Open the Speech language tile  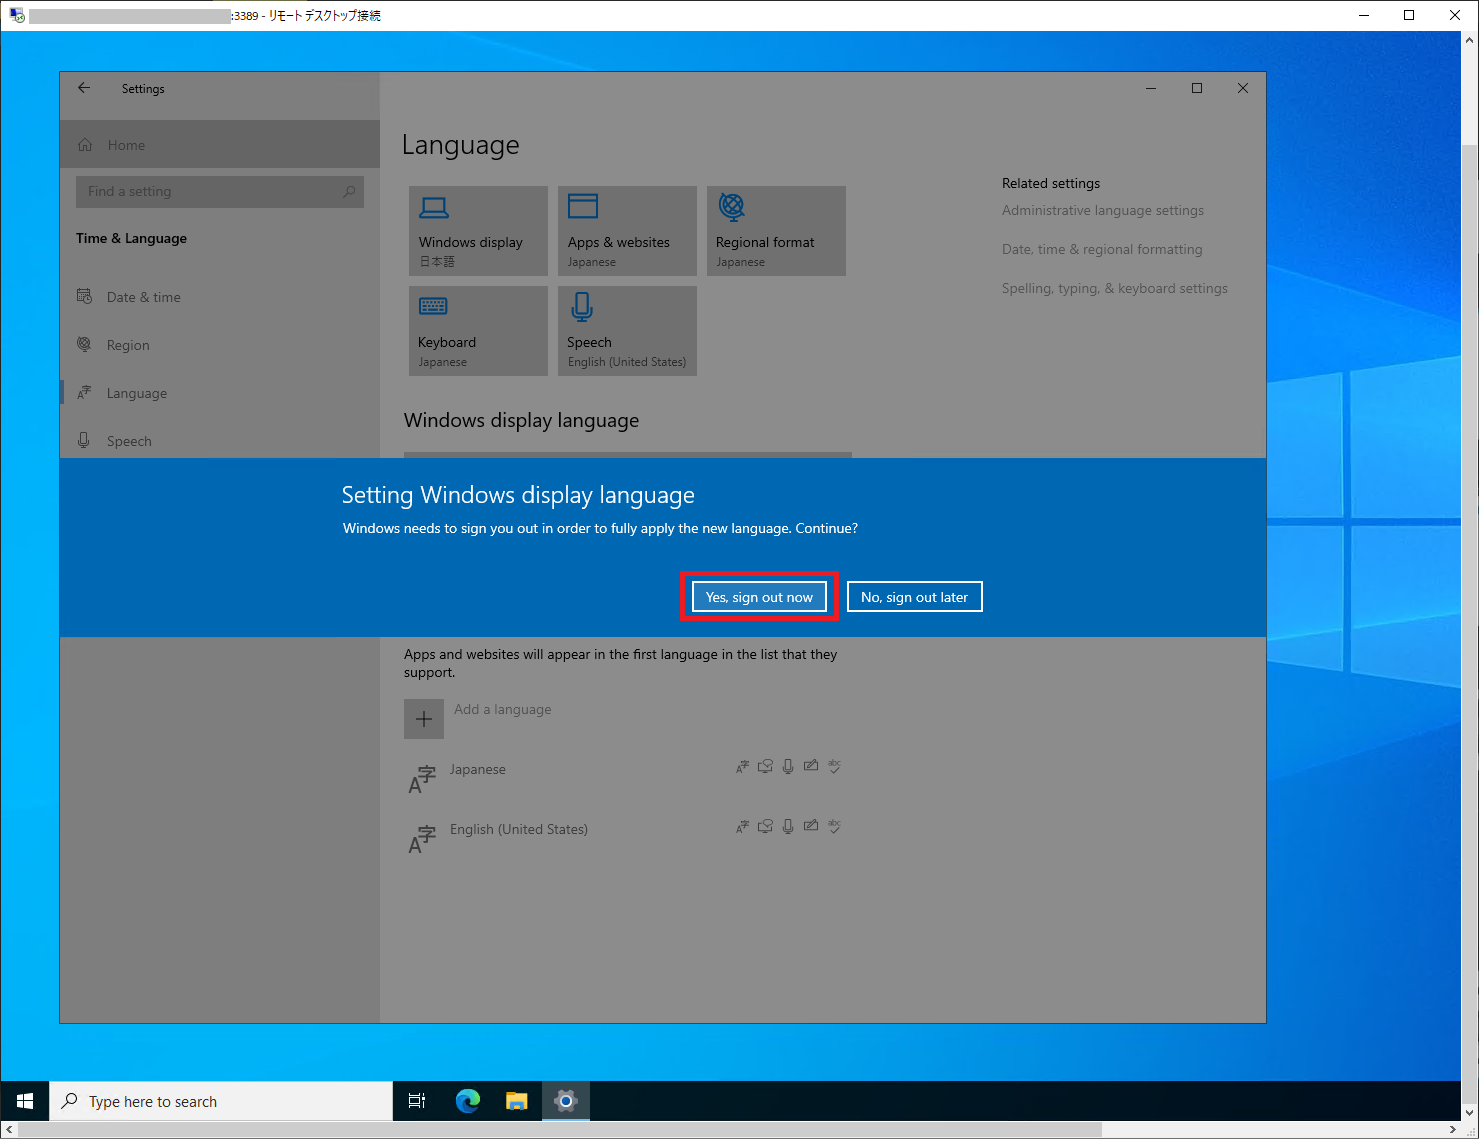coord(626,330)
